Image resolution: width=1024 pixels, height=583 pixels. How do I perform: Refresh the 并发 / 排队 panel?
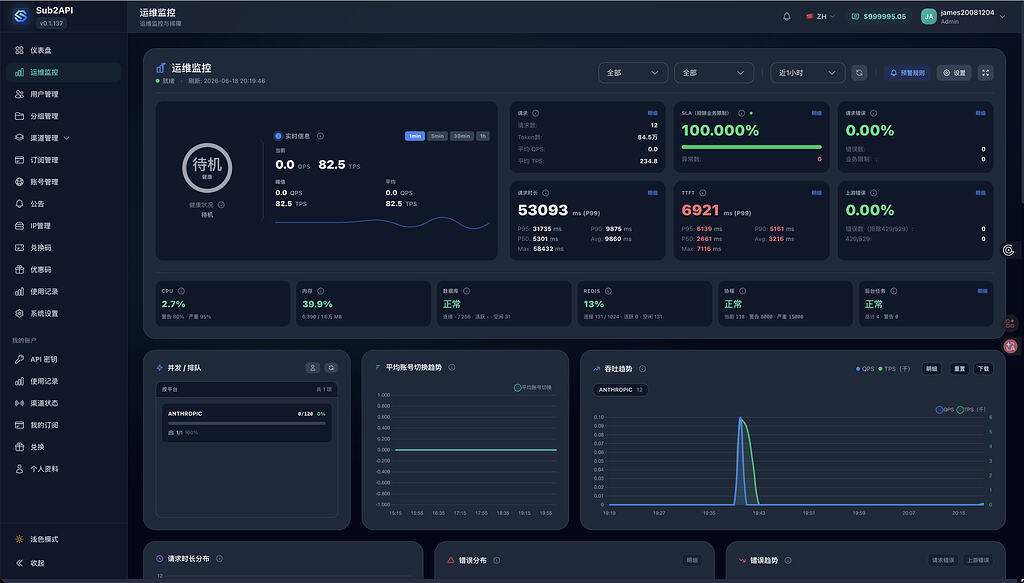pos(331,368)
